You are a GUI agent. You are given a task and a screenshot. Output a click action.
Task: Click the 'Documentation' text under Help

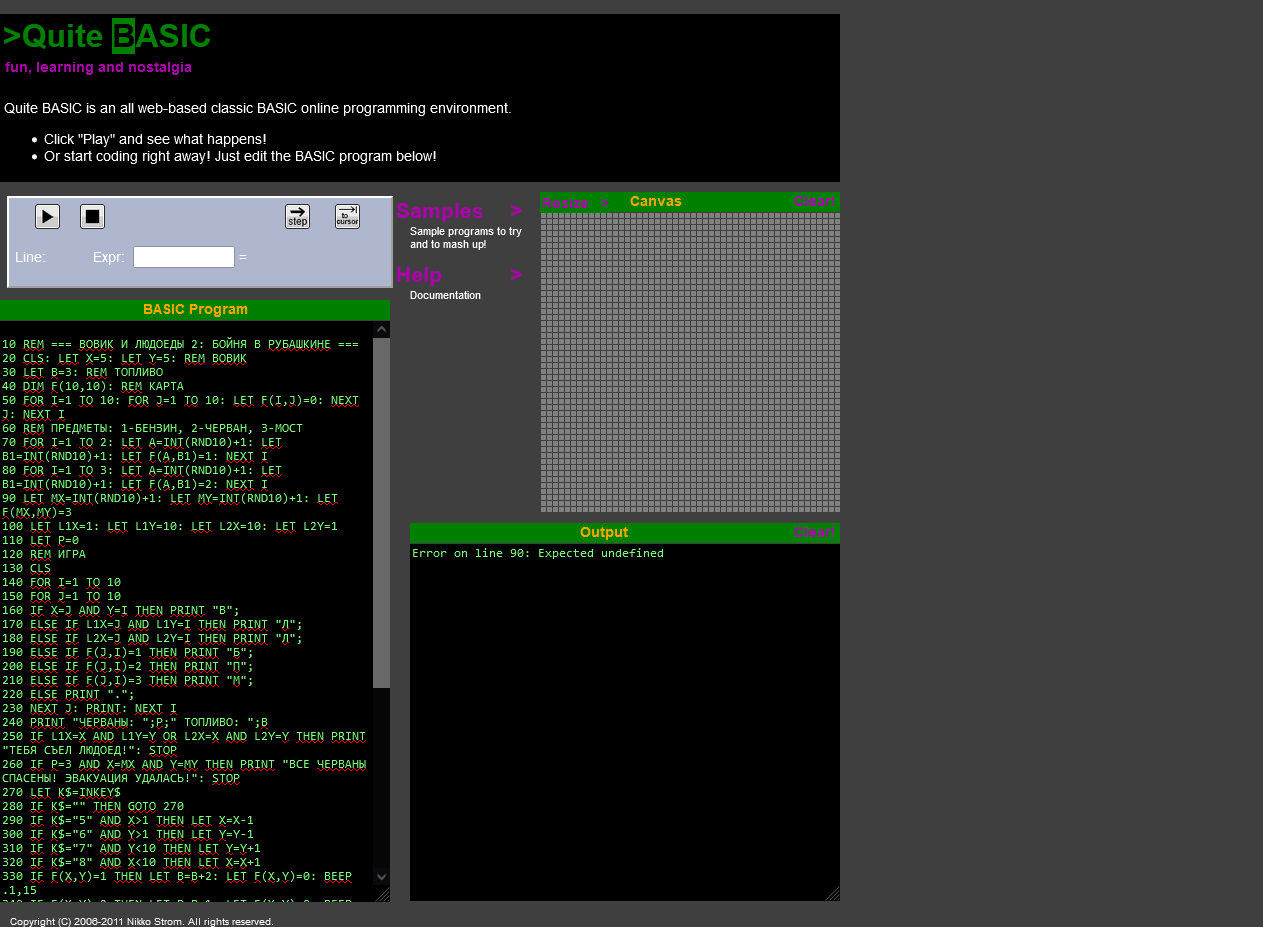click(x=445, y=296)
